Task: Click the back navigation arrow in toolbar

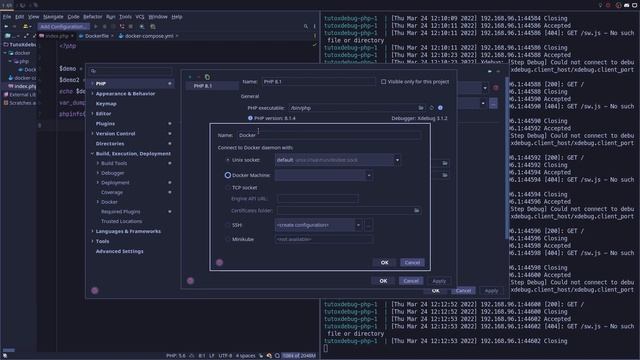Action: click(x=6, y=27)
